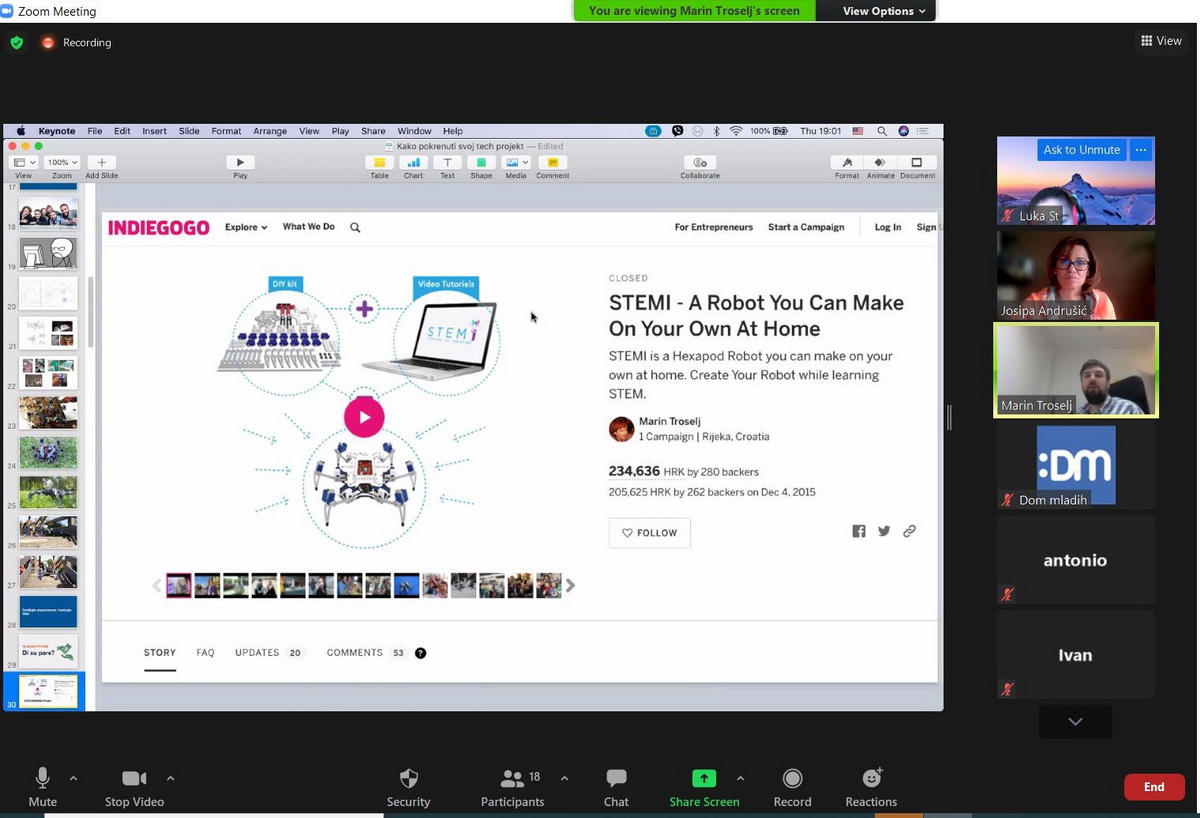Ask Luka to unmute
The height and width of the screenshot is (818, 1200).
1081,150
